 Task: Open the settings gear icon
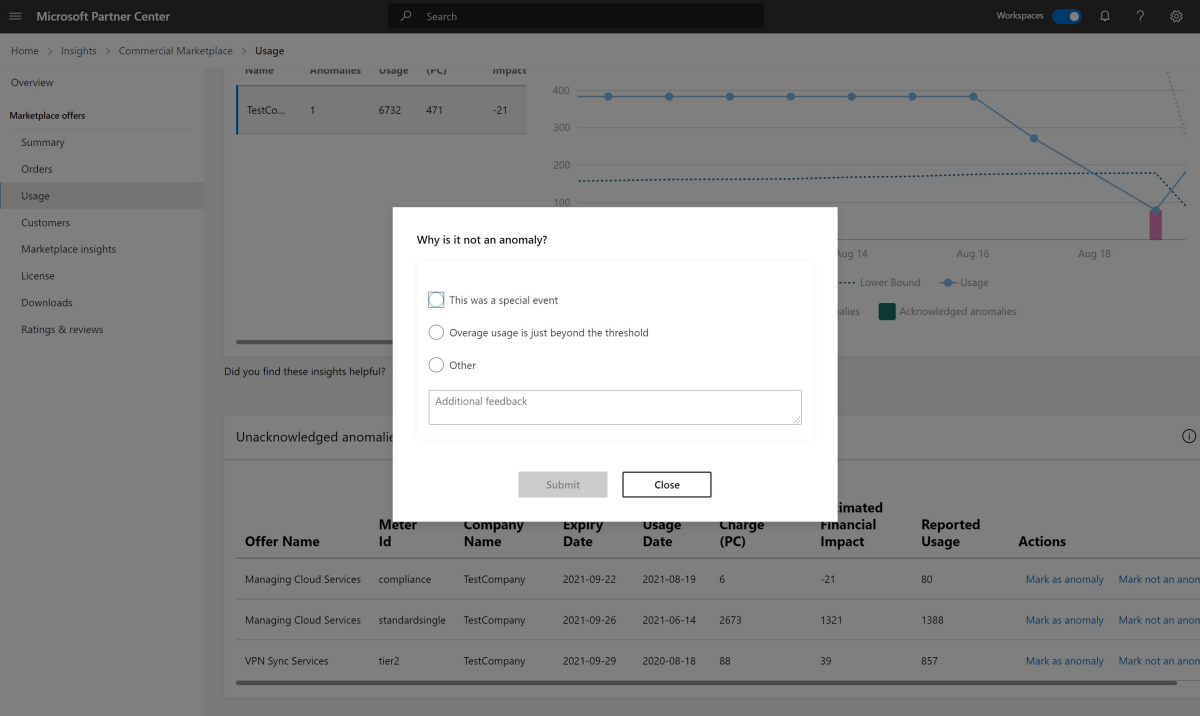click(1176, 16)
